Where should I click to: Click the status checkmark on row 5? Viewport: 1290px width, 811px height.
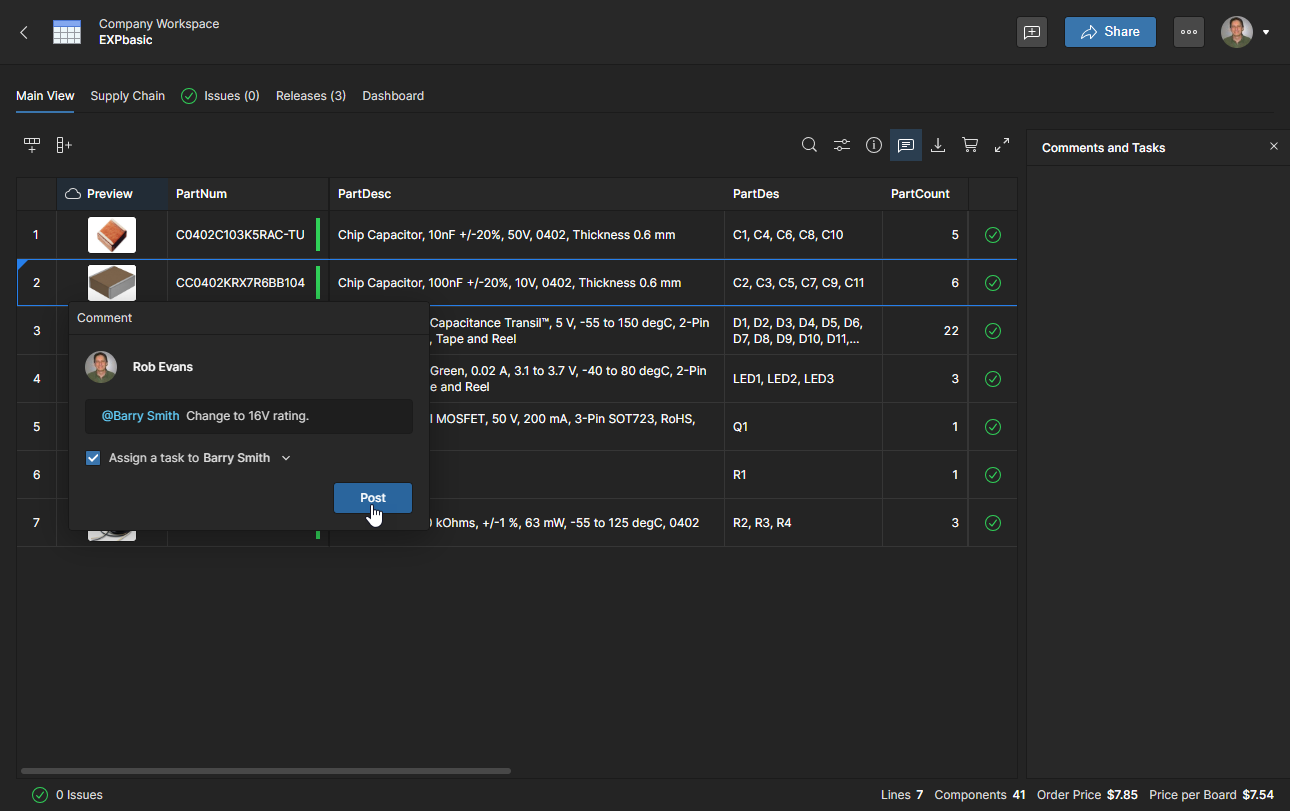993,427
